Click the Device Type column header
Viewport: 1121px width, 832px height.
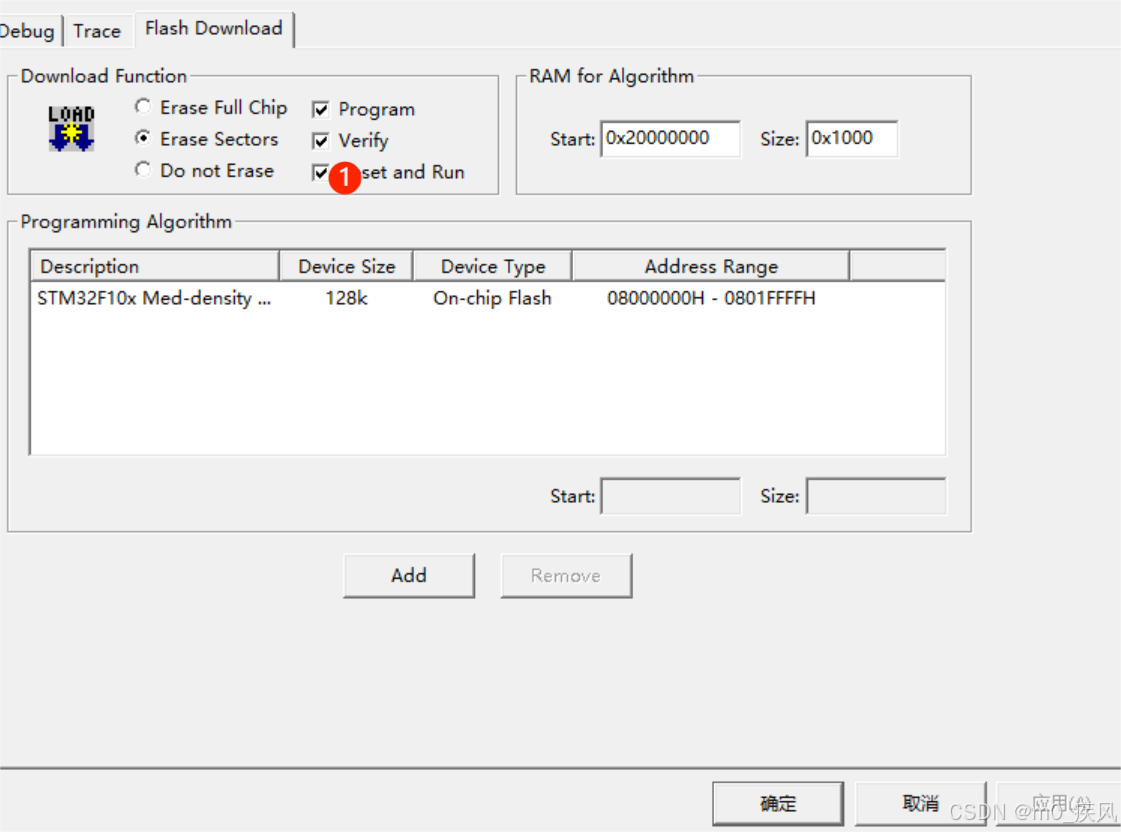coord(493,266)
